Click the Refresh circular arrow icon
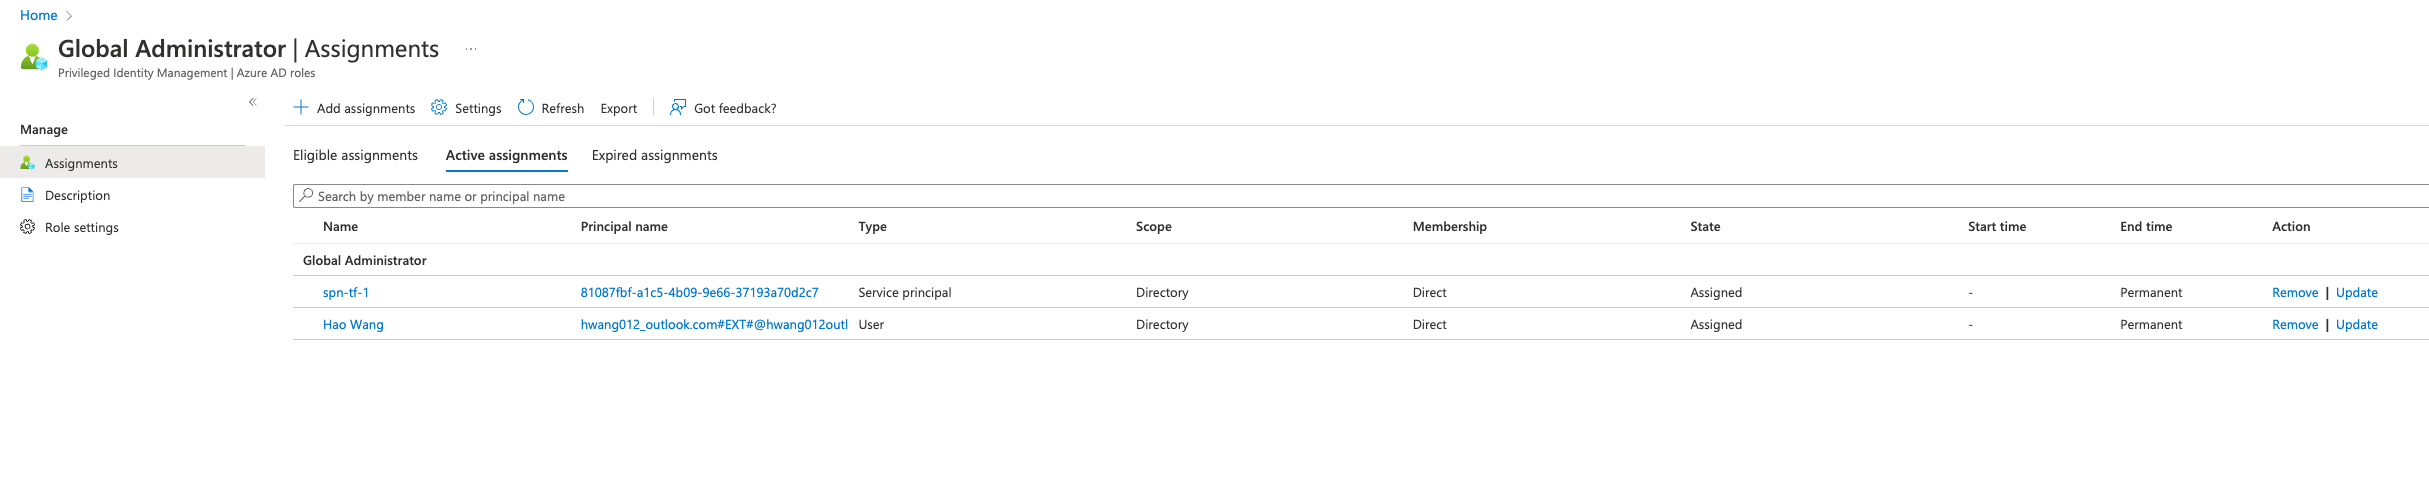Viewport: 2429px width, 479px height. [x=526, y=107]
